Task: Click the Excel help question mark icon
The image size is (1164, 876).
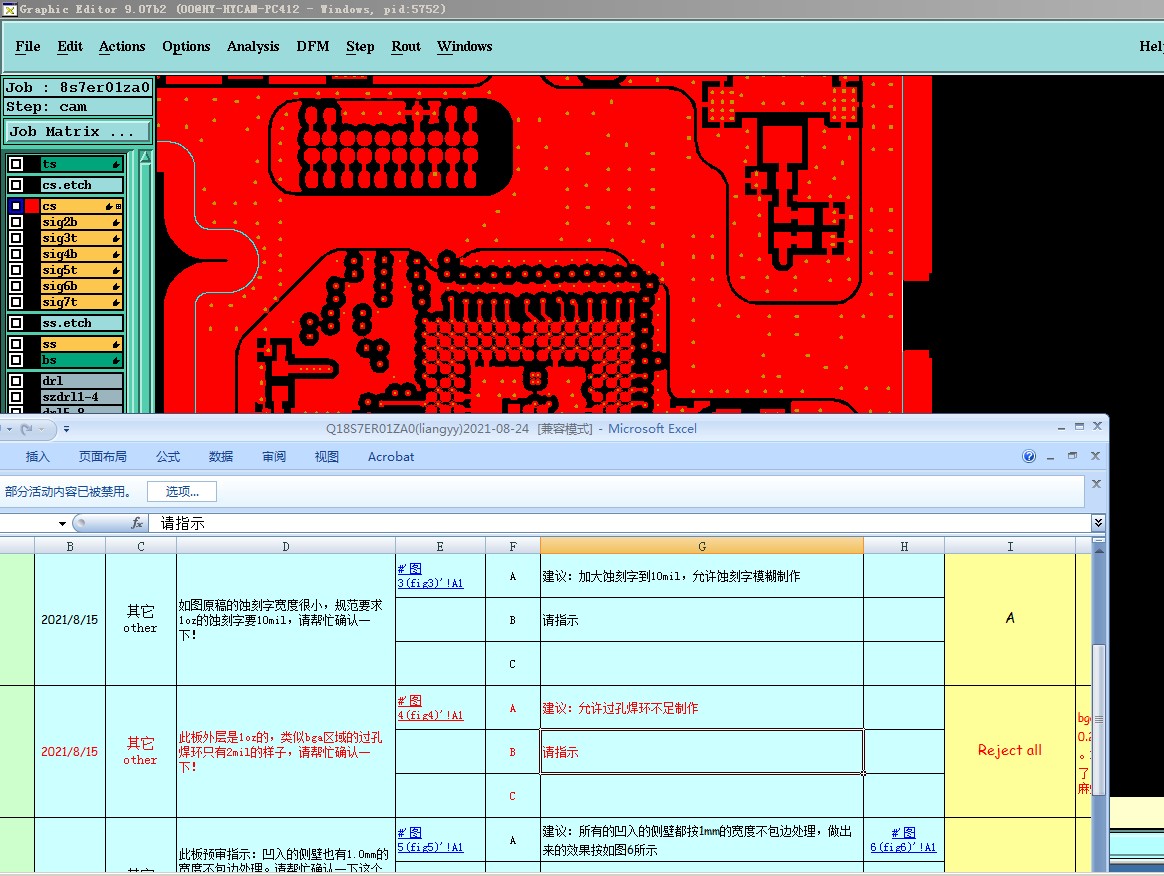Action: point(1029,456)
